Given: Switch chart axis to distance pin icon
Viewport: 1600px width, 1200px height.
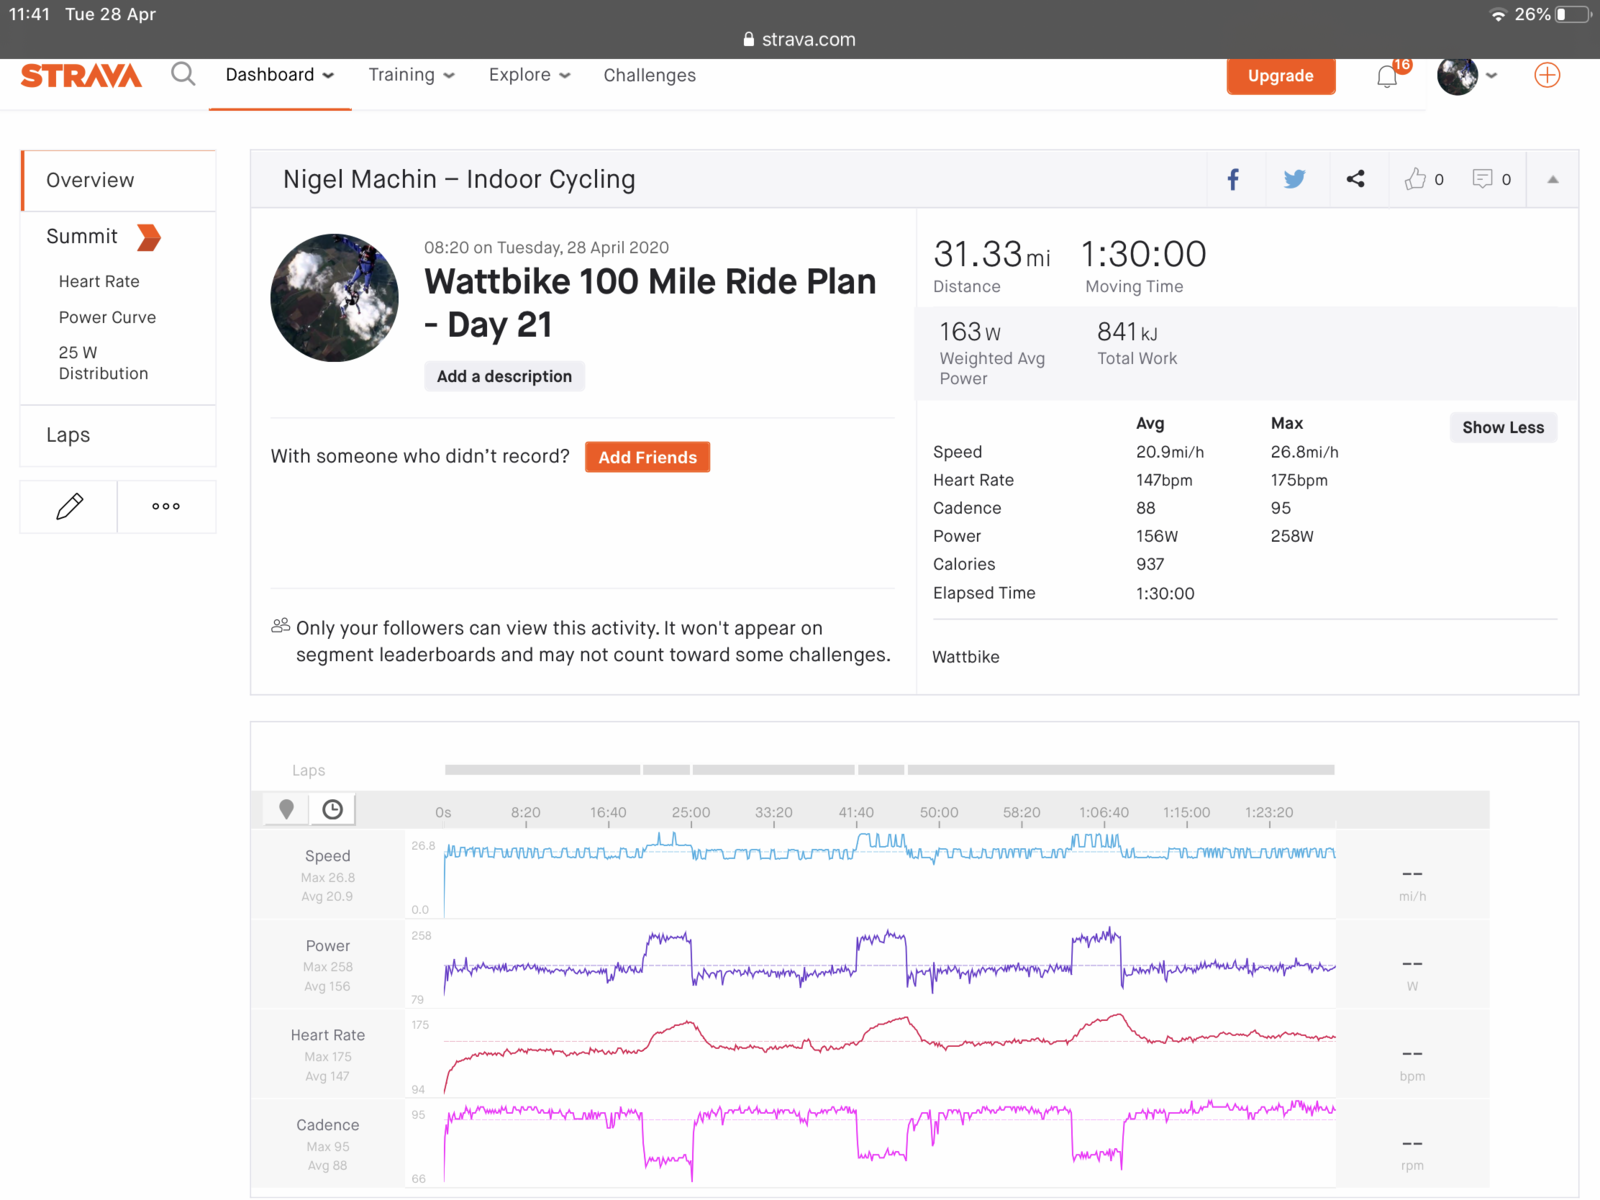Looking at the screenshot, I should pyautogui.click(x=286, y=809).
